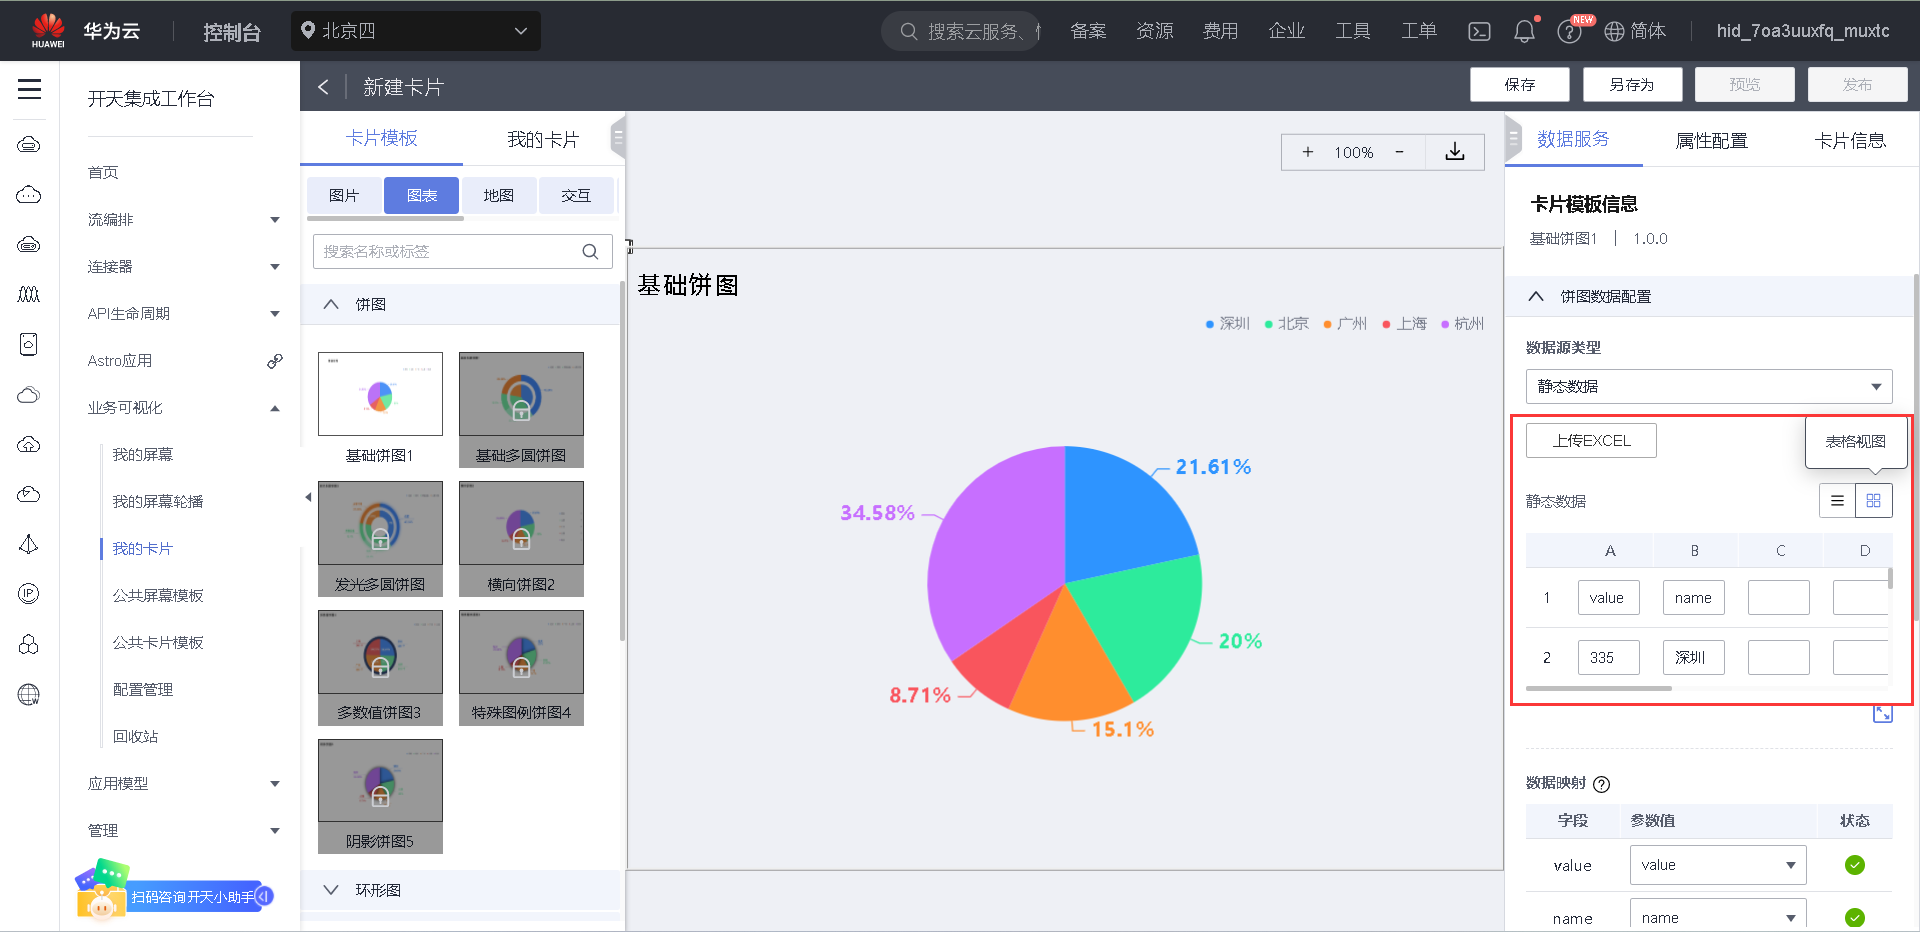
Task: Select the 地图 template category
Action: 498,196
